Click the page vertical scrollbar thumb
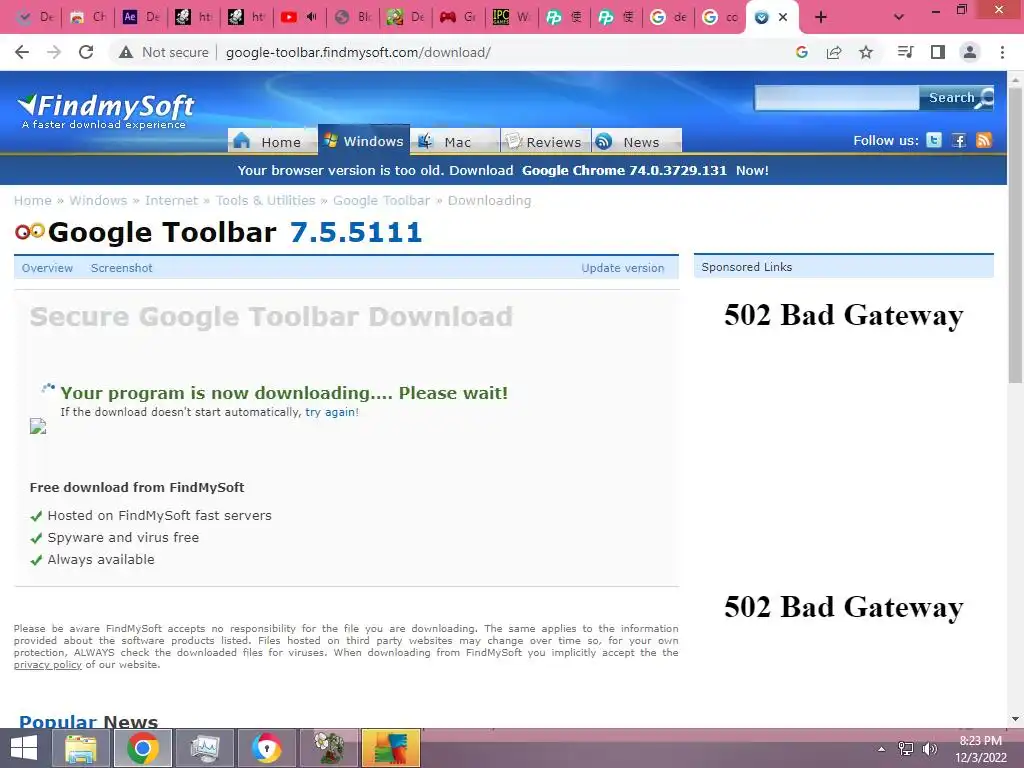Viewport: 1024px width, 768px height. [x=1015, y=235]
